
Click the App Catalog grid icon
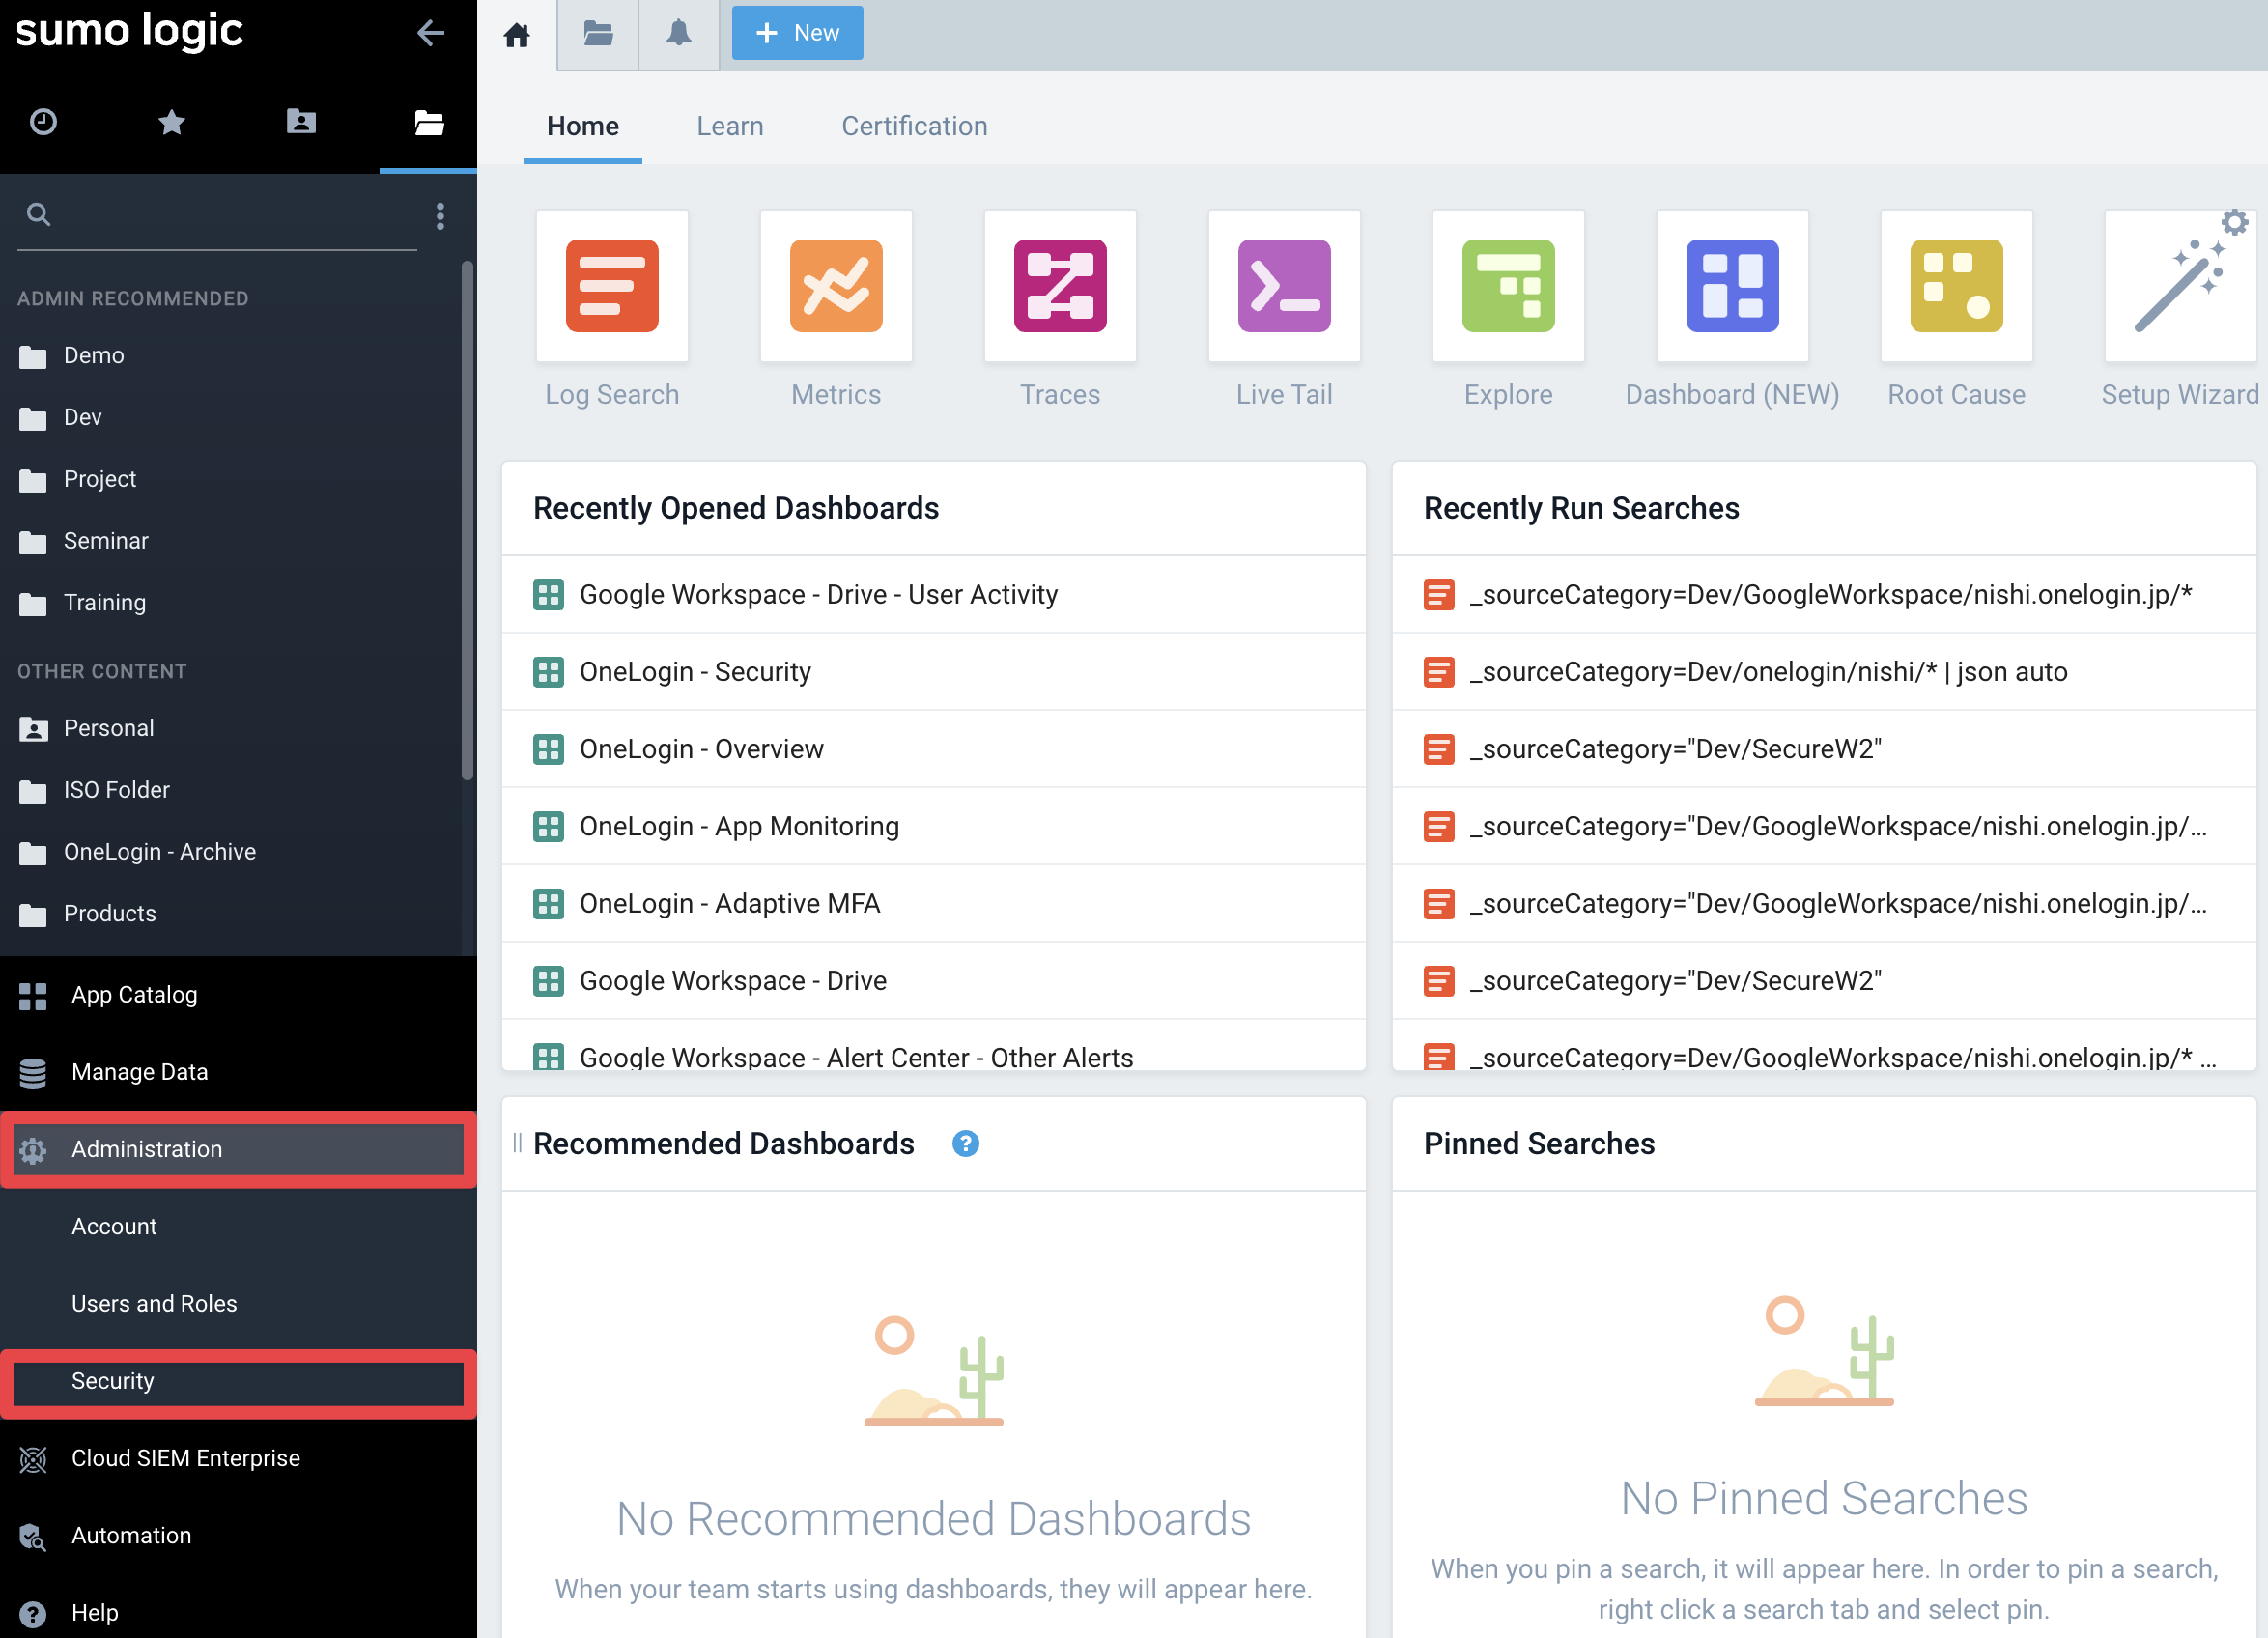[33, 996]
